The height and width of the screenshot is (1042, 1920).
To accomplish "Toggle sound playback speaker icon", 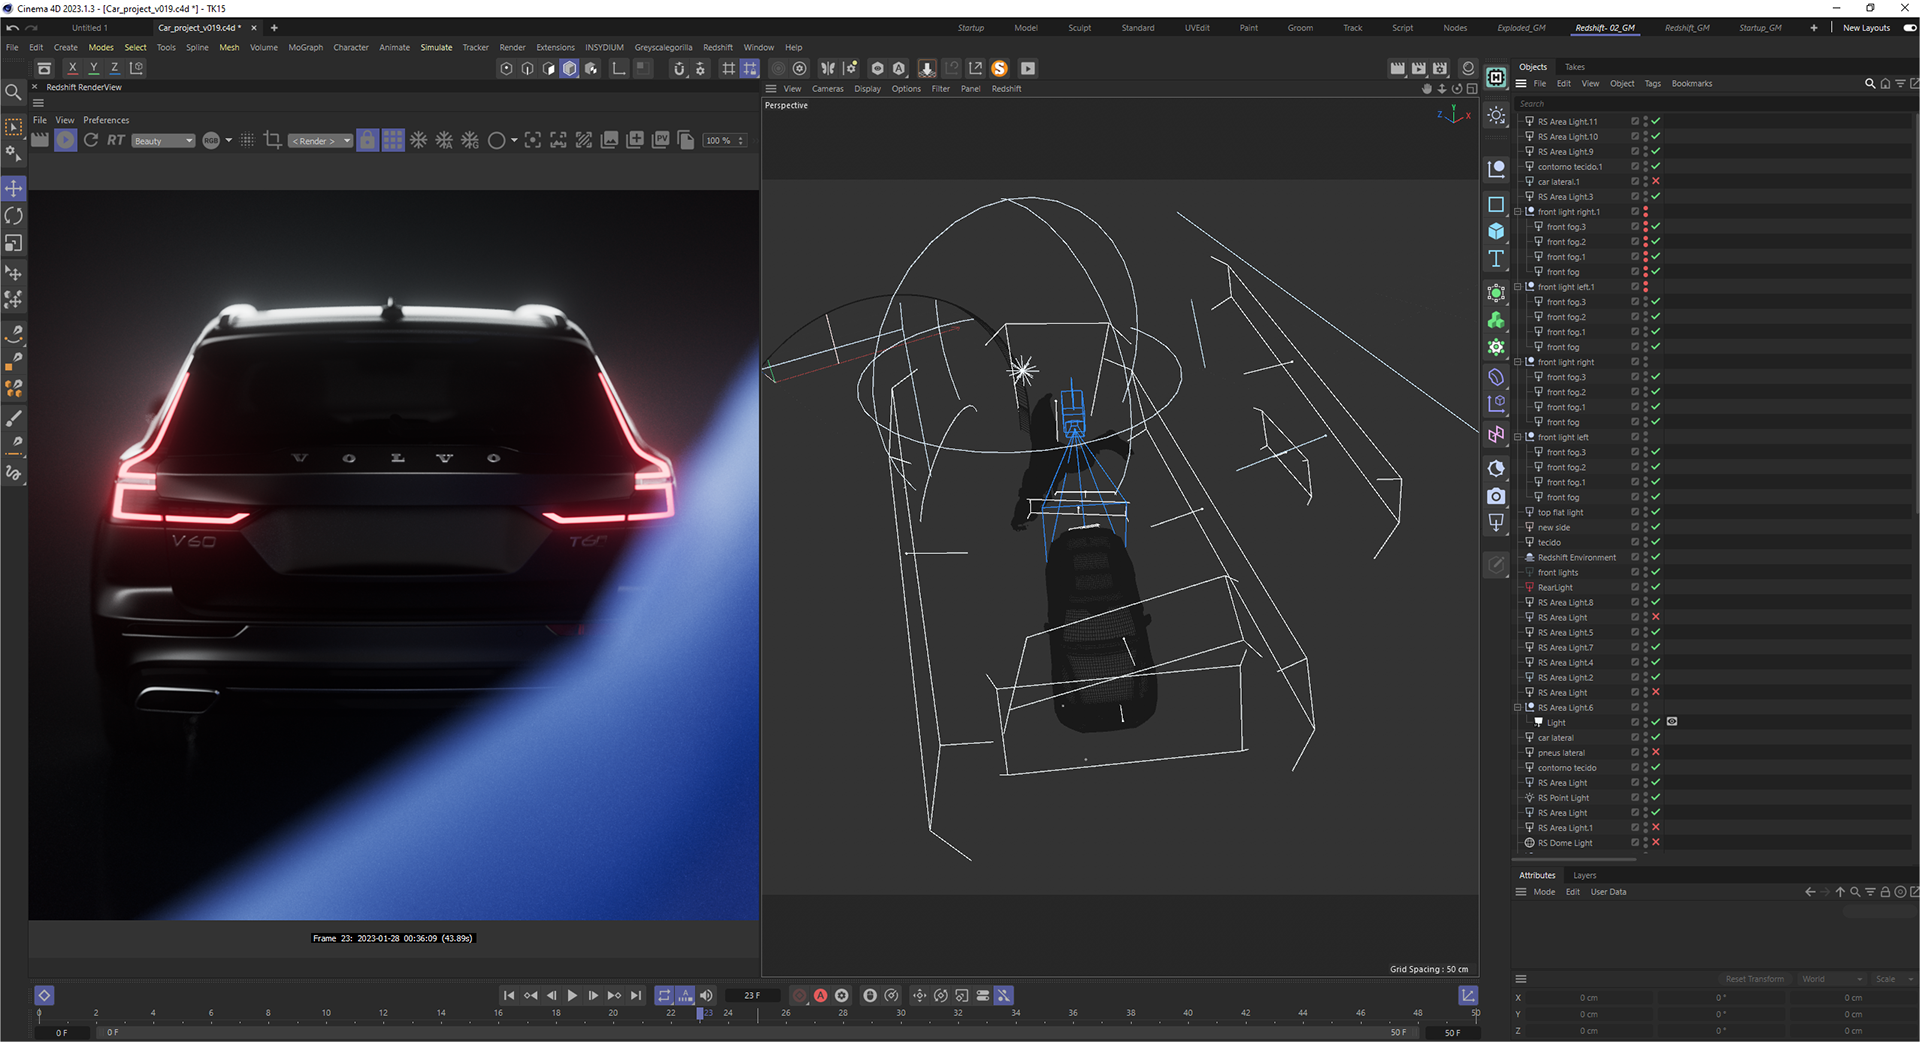I will tap(706, 995).
